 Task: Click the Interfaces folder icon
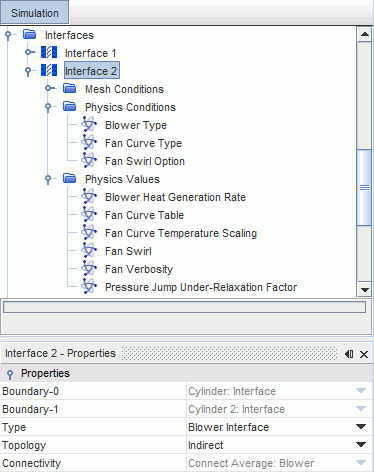tap(30, 34)
